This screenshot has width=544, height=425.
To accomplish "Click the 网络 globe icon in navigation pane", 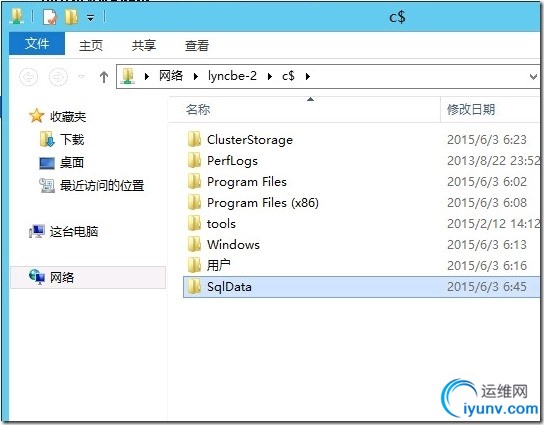I will coord(37,277).
